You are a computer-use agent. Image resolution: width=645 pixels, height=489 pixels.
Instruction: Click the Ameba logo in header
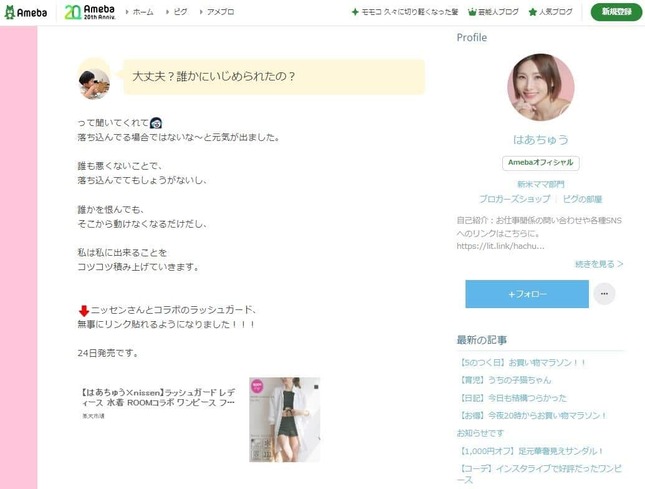(29, 12)
